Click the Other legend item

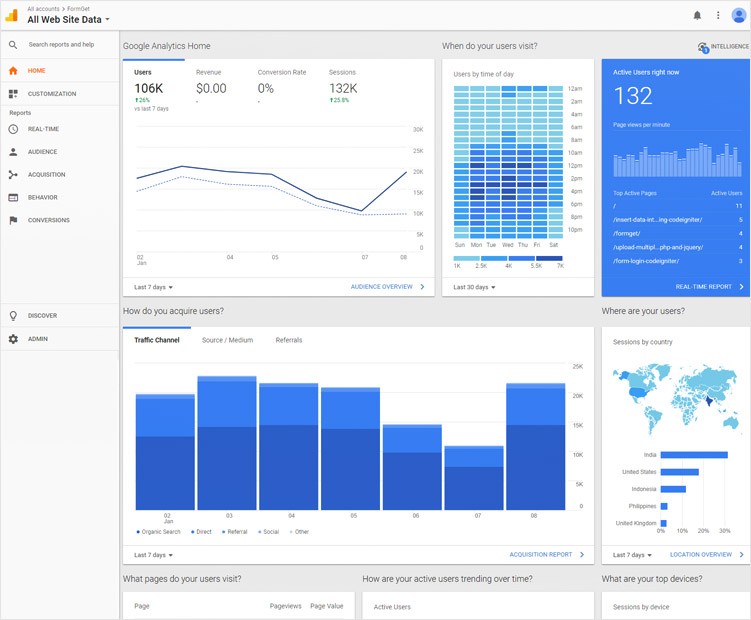pyautogui.click(x=299, y=532)
